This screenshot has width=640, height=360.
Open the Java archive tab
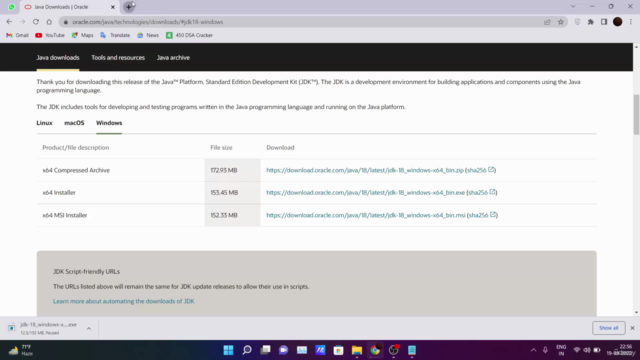(173, 58)
